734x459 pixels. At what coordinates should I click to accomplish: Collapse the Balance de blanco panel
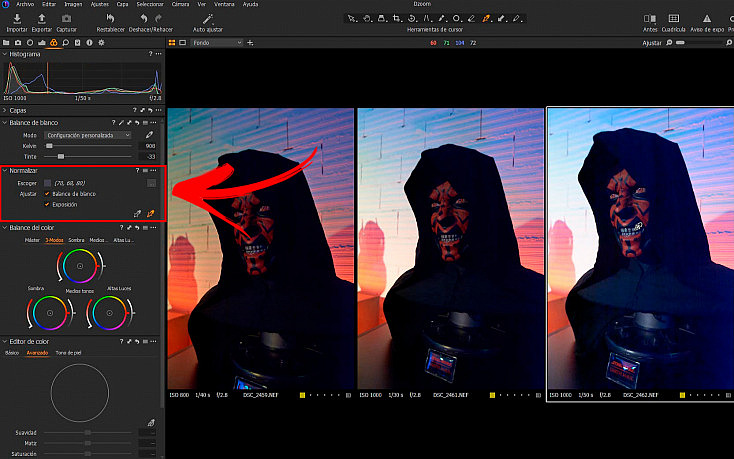tap(5, 123)
